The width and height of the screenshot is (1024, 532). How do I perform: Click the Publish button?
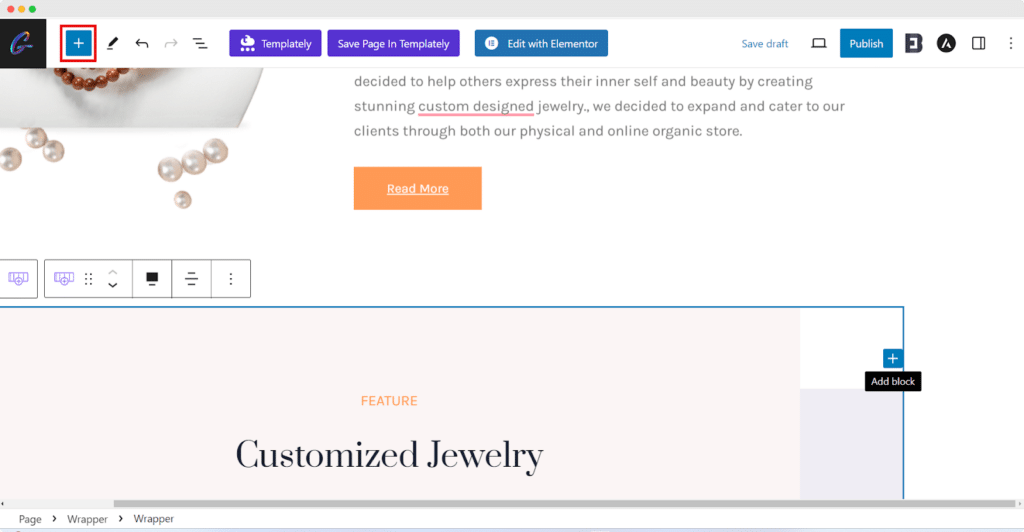(x=866, y=44)
